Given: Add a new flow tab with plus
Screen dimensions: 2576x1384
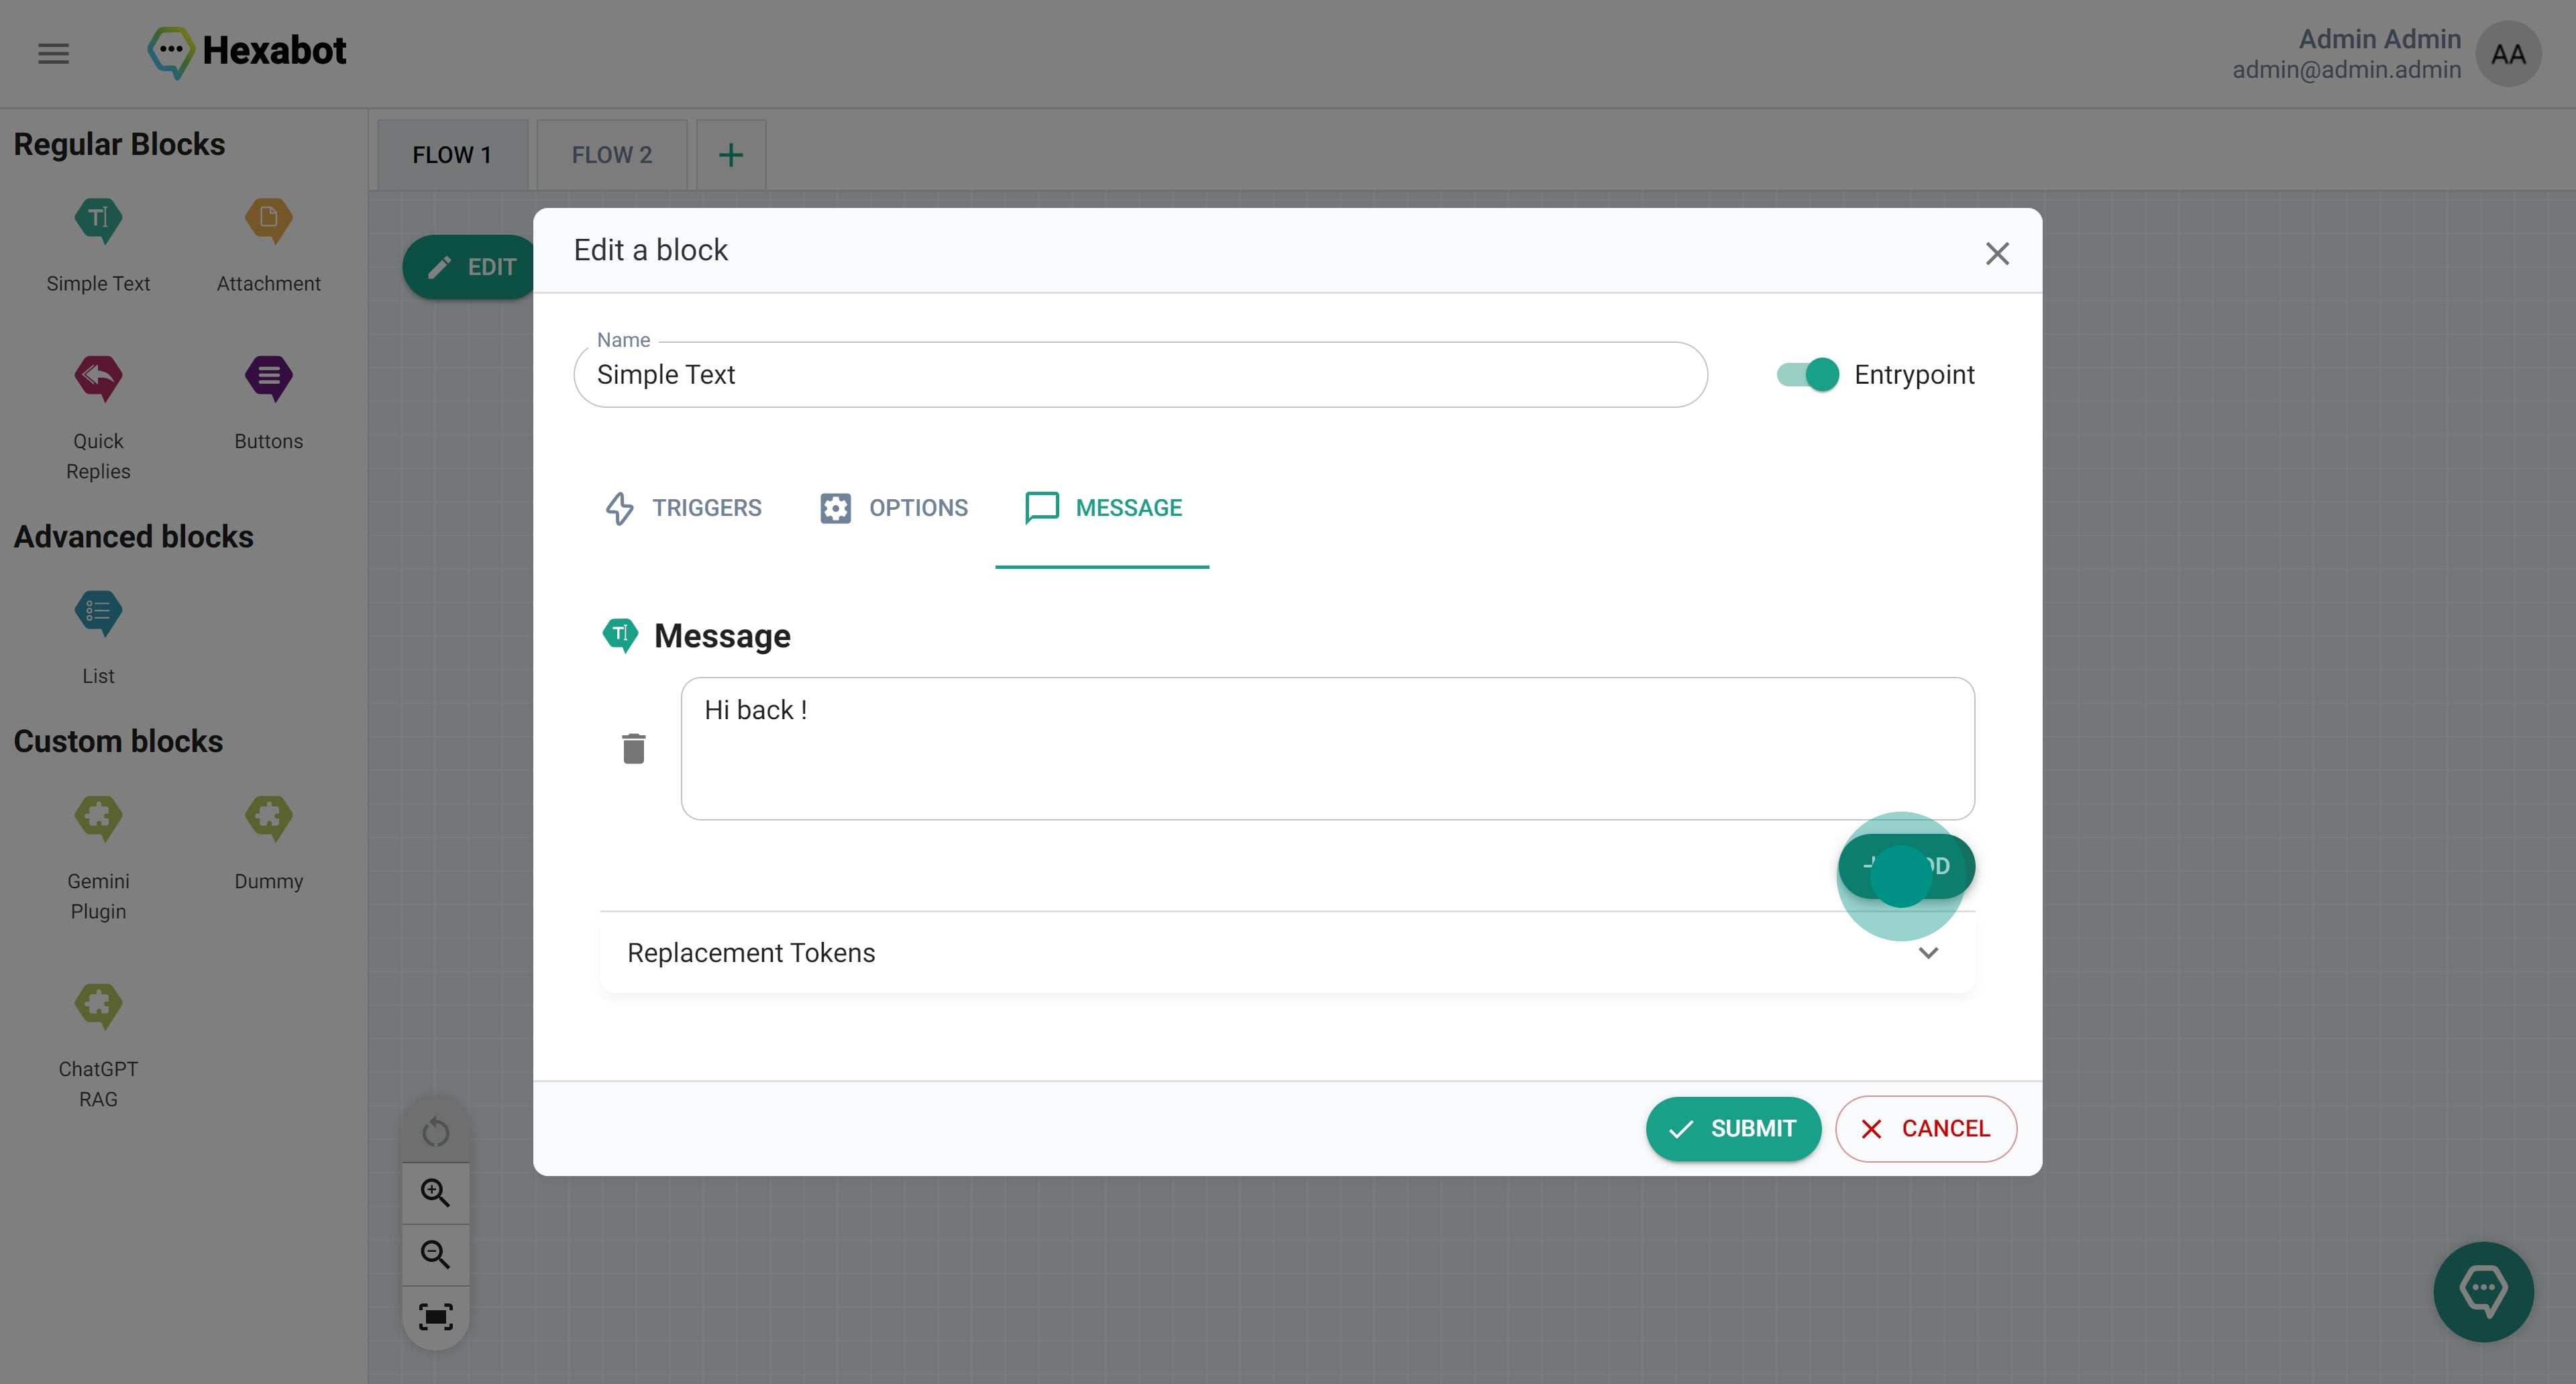Looking at the screenshot, I should (731, 155).
